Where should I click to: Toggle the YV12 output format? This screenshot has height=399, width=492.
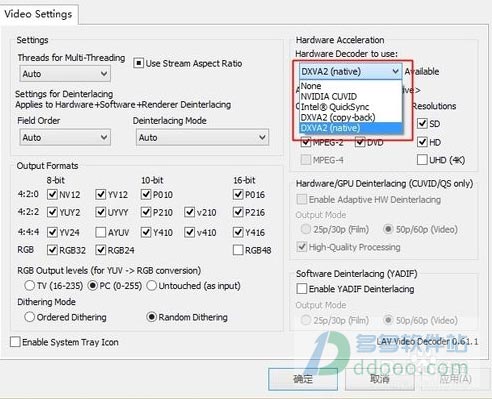[x=100, y=194]
